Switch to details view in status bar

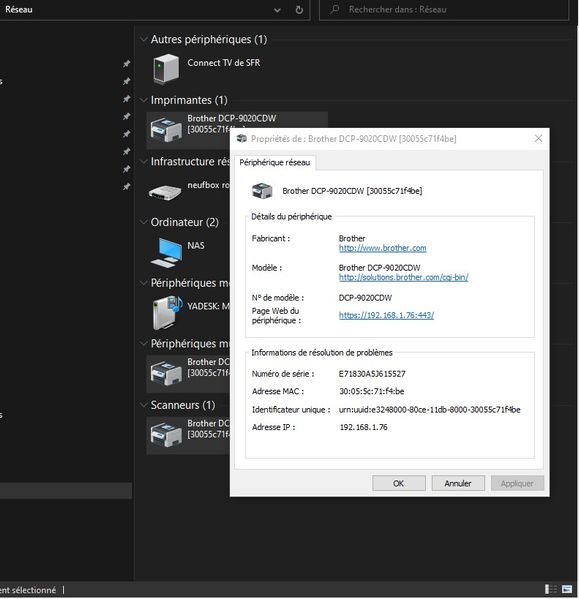(551, 589)
